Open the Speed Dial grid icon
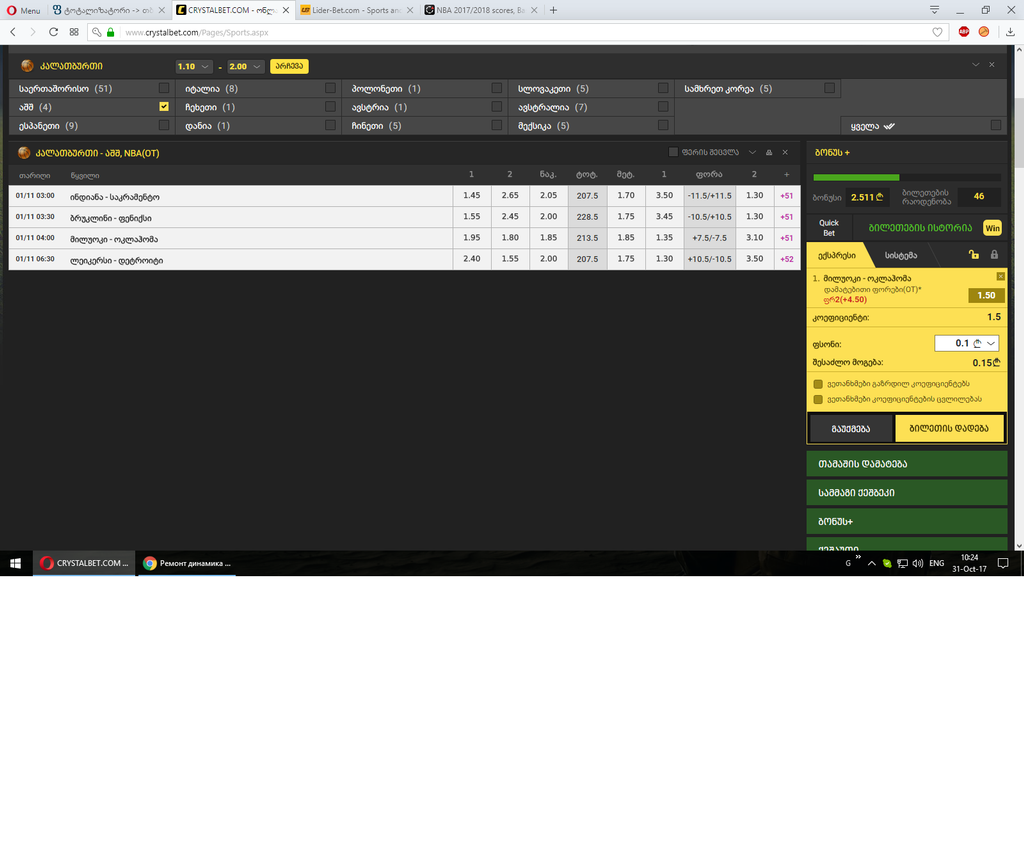 [x=74, y=32]
